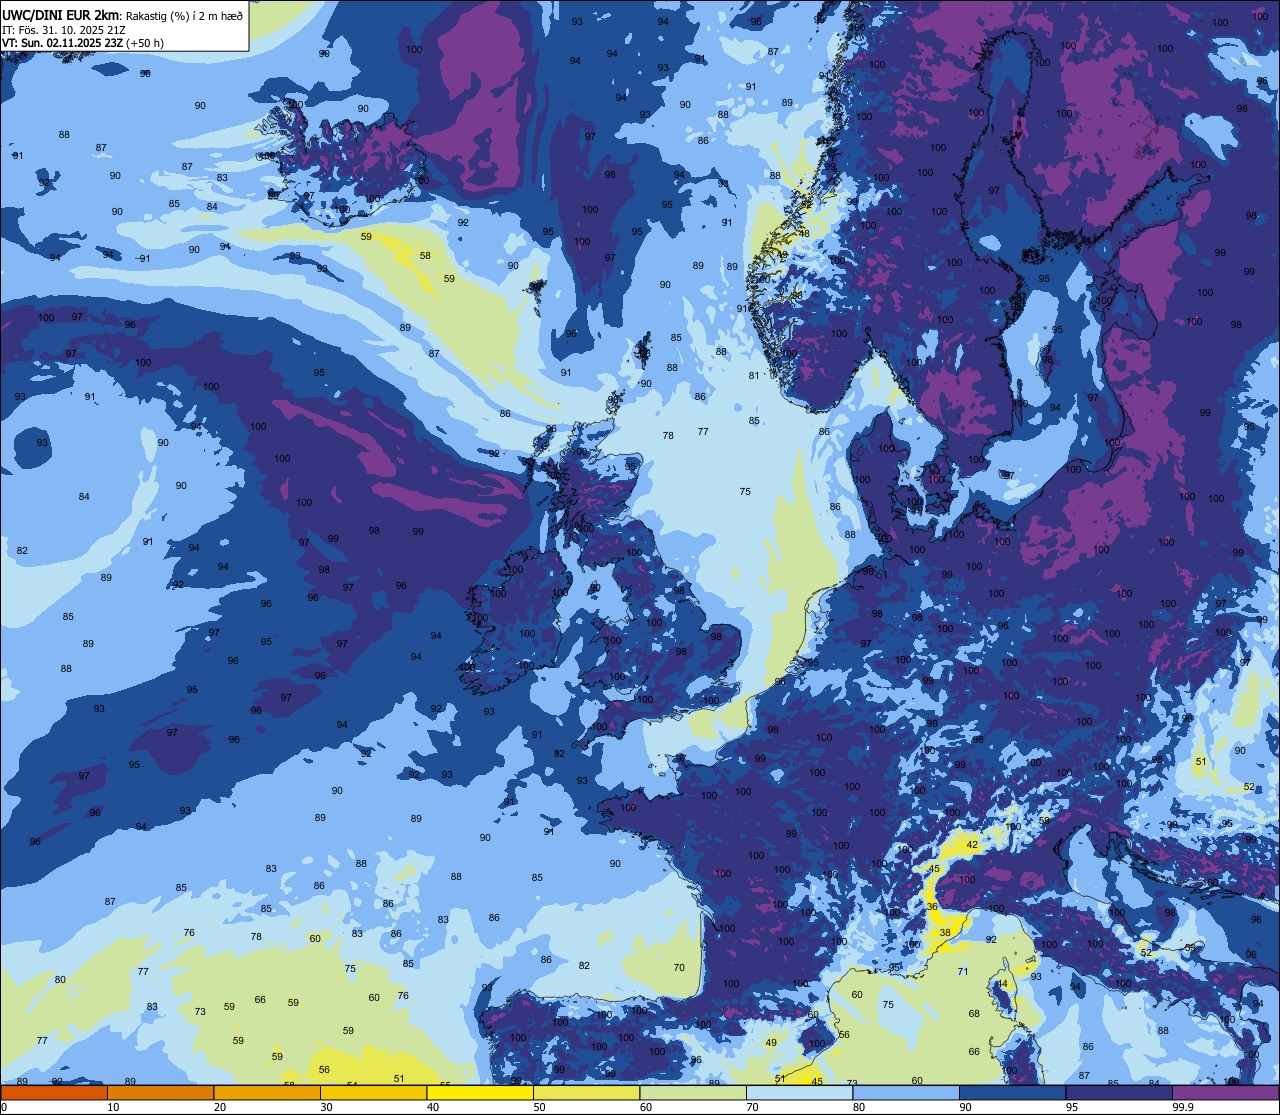
Task: Click the humidity value 58 south of Iceland
Action: click(x=425, y=256)
